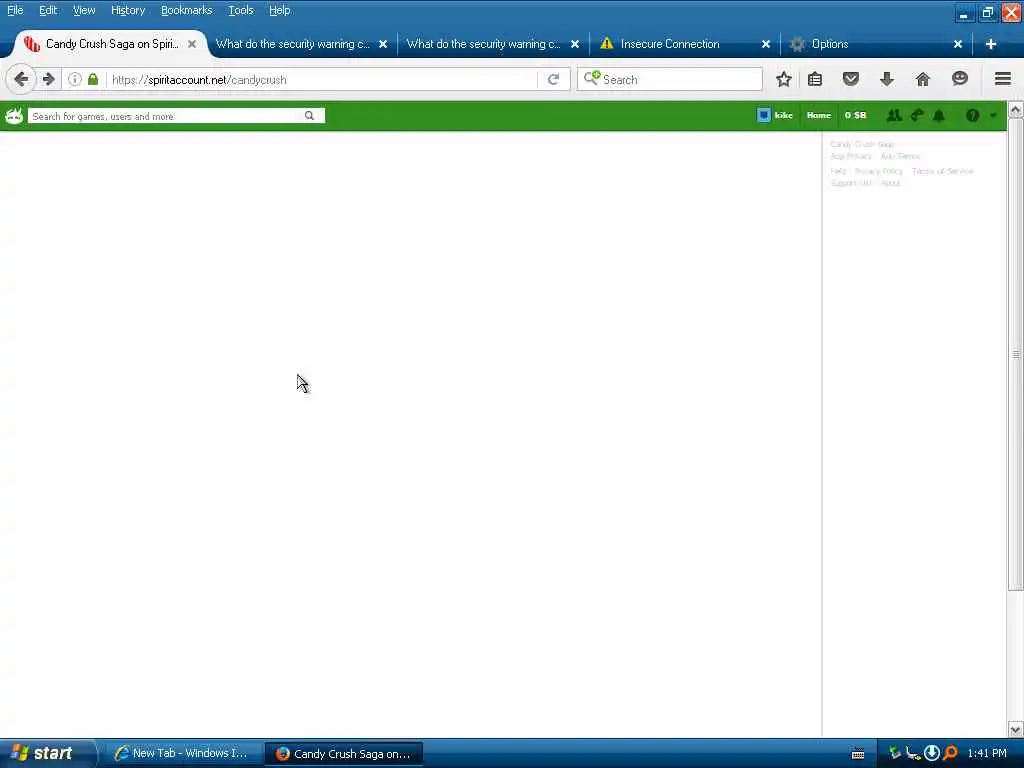This screenshot has width=1024, height=768.
Task: Click the magnifier in games search box
Action: 310,116
